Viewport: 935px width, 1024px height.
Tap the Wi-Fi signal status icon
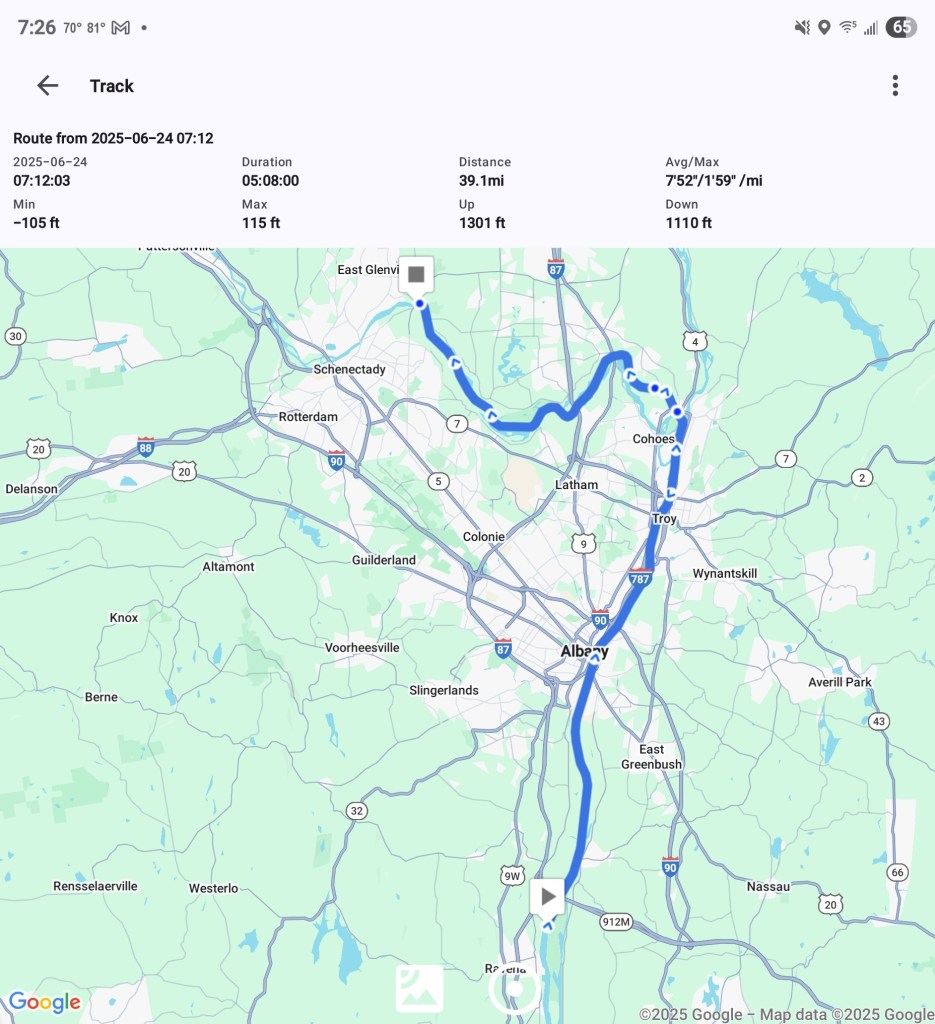point(848,27)
